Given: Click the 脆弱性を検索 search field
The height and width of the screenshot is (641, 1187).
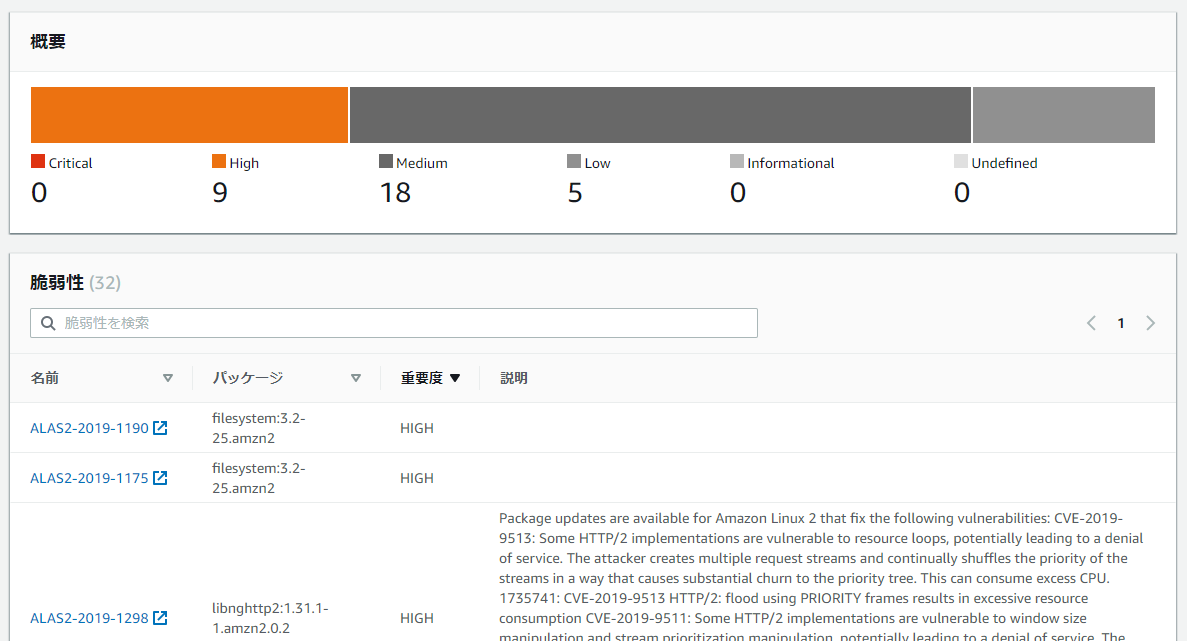Looking at the screenshot, I should (394, 323).
